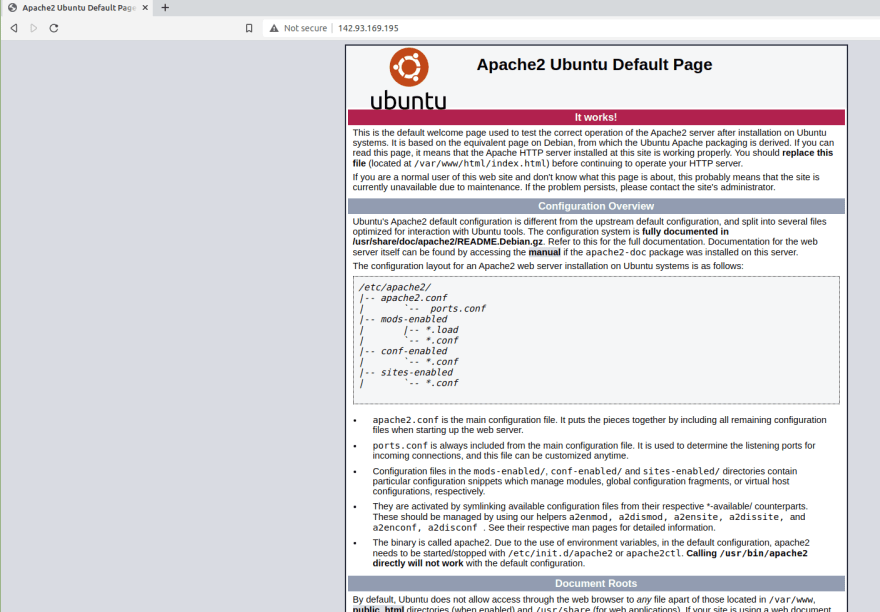Click the Ubuntu logo image

pos(409,79)
